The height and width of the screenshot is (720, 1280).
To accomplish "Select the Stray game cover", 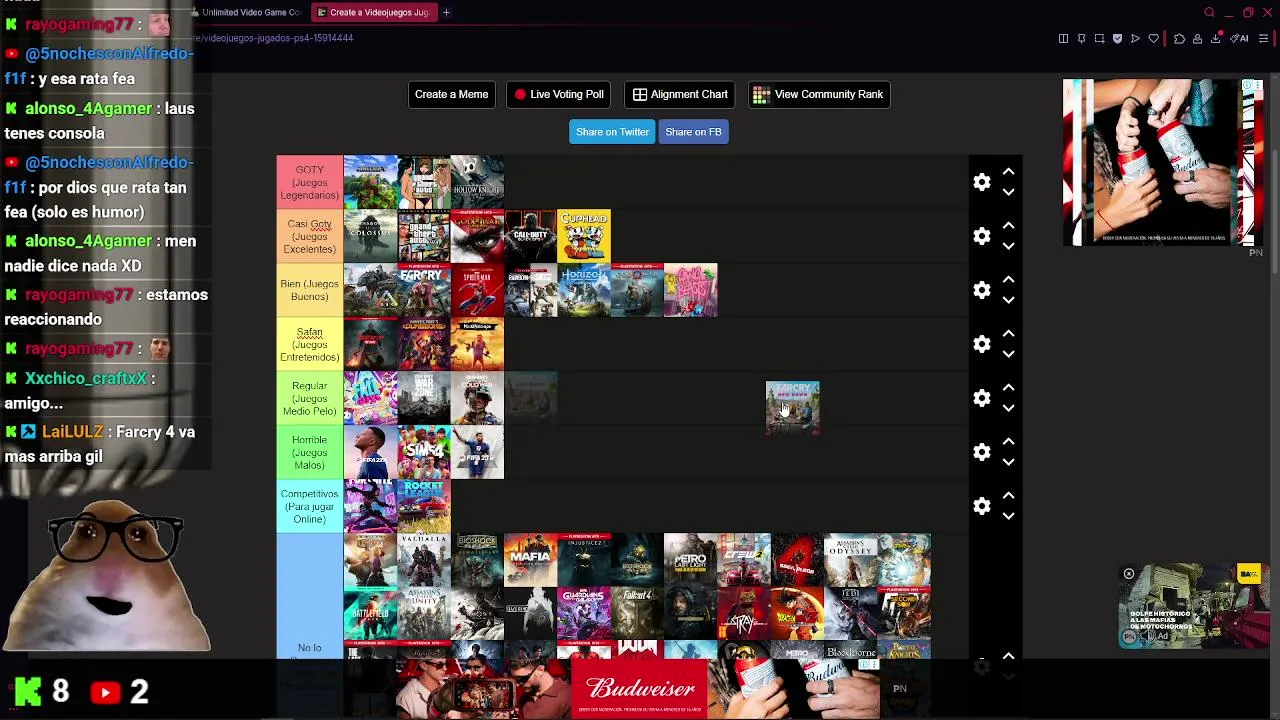I will click(744, 614).
